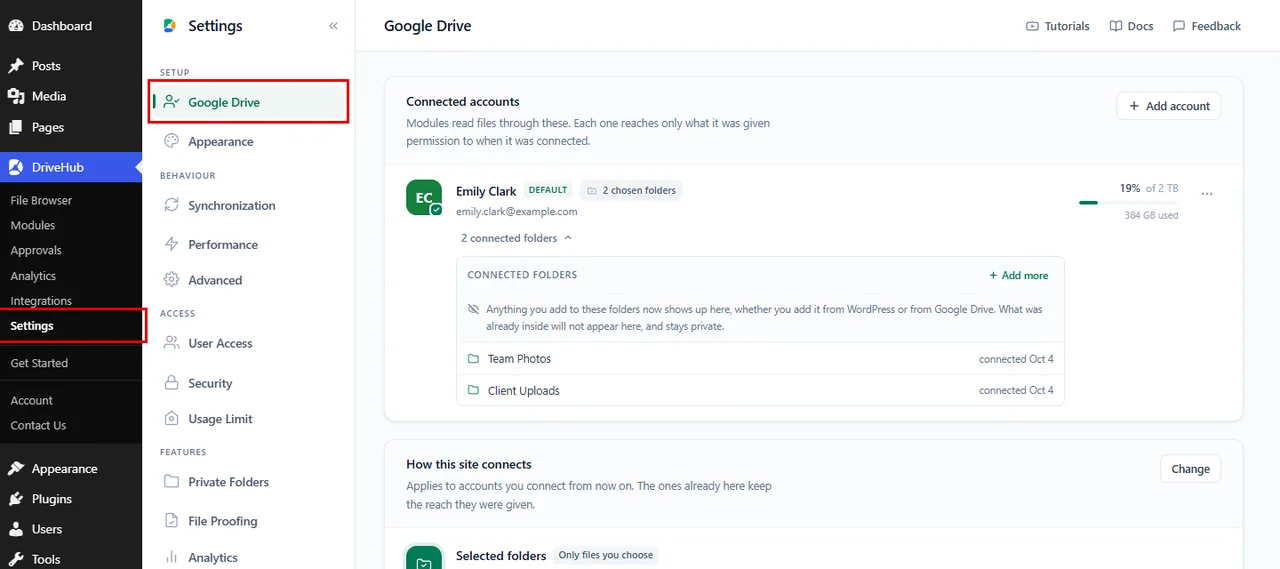Go to DriveHub File Browser
Screen dimensions: 1280x569
pyautogui.click(x=41, y=200)
